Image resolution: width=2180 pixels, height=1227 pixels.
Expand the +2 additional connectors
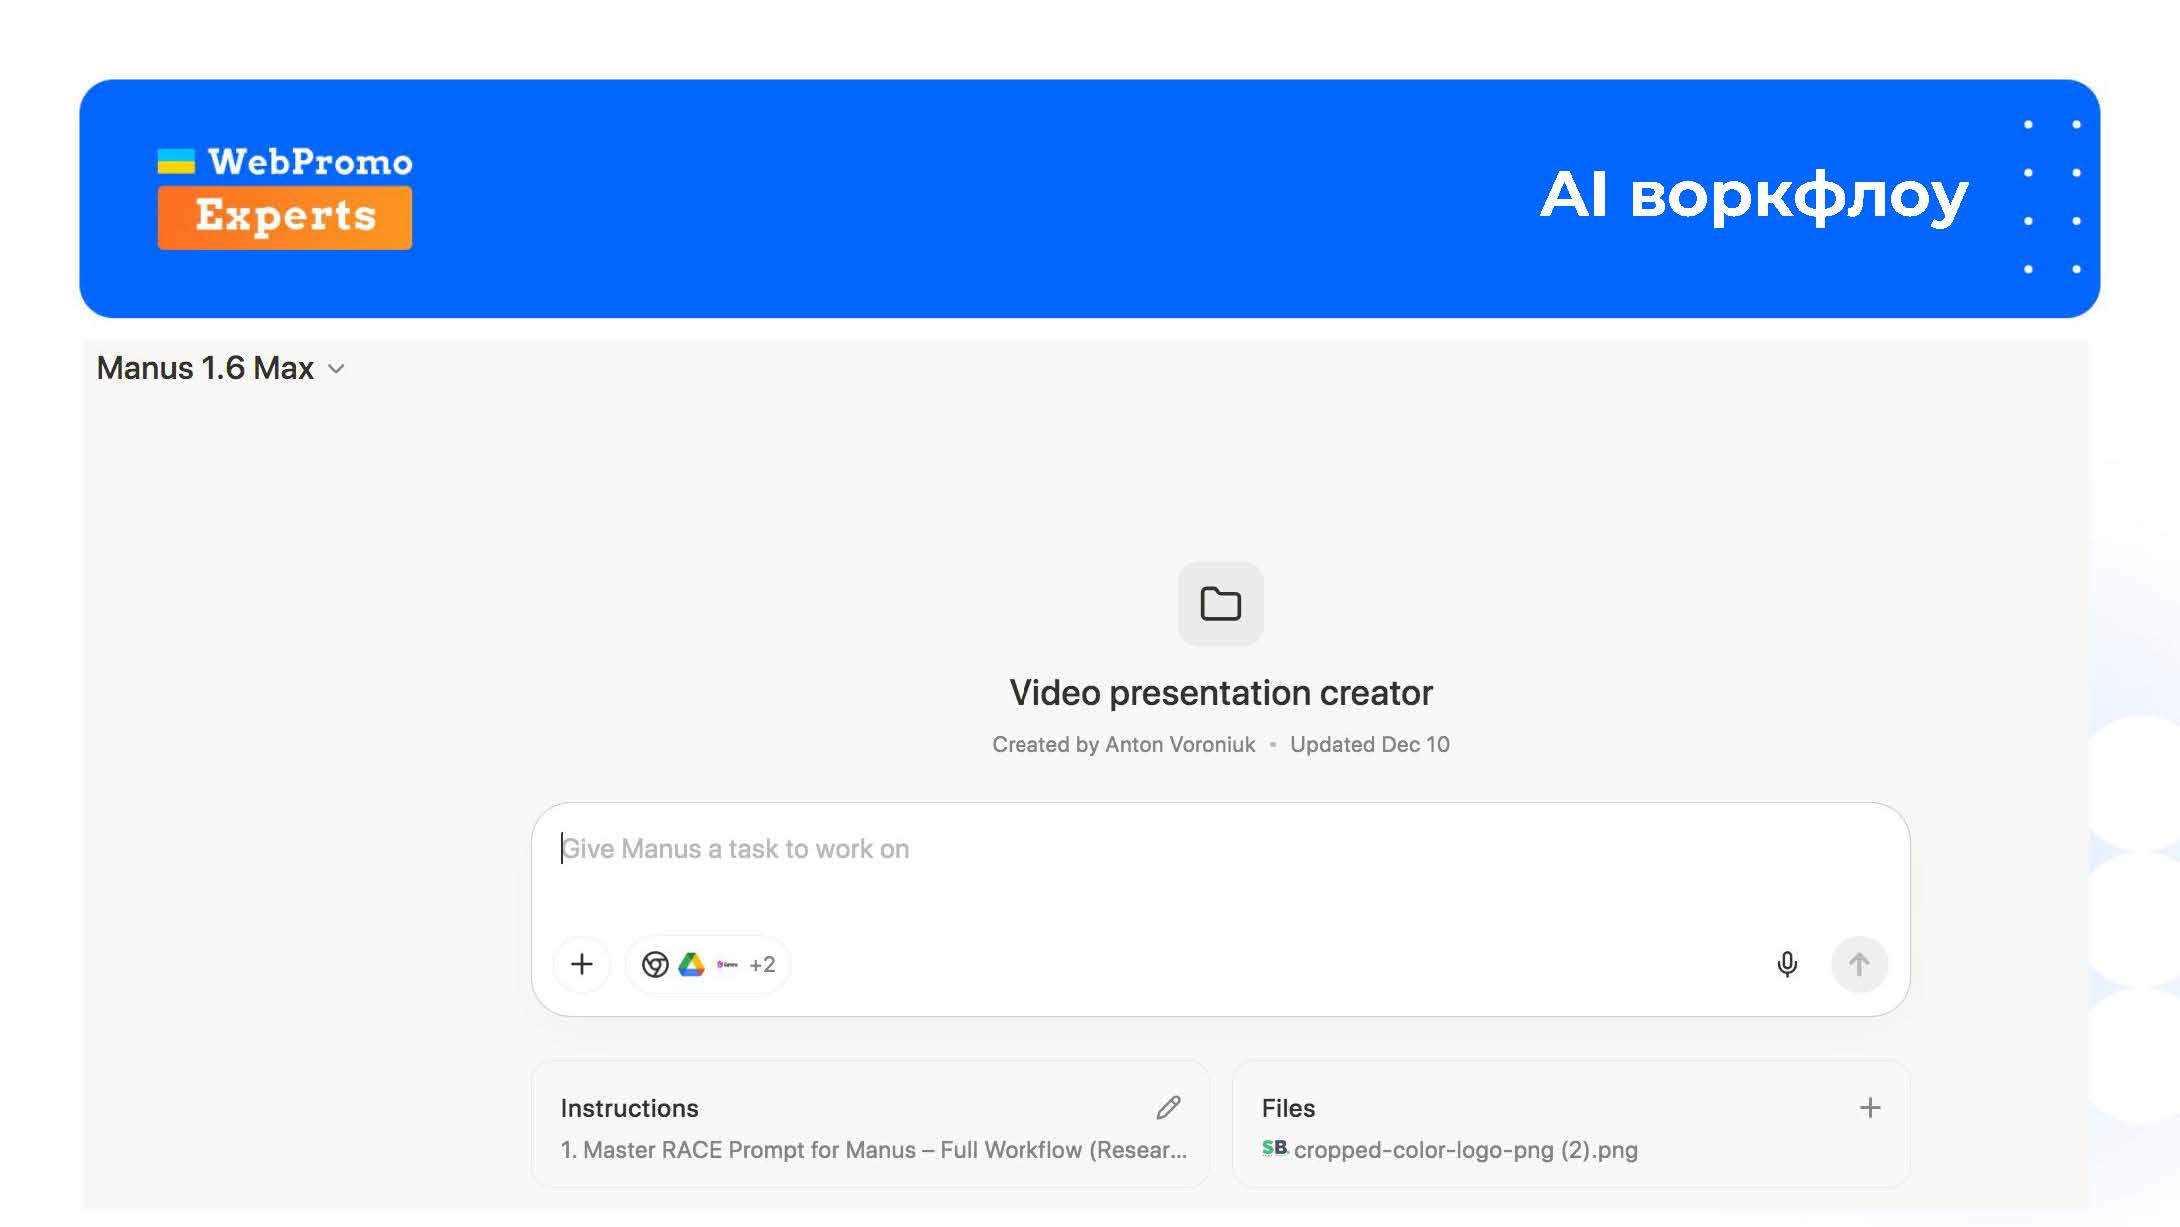point(762,964)
